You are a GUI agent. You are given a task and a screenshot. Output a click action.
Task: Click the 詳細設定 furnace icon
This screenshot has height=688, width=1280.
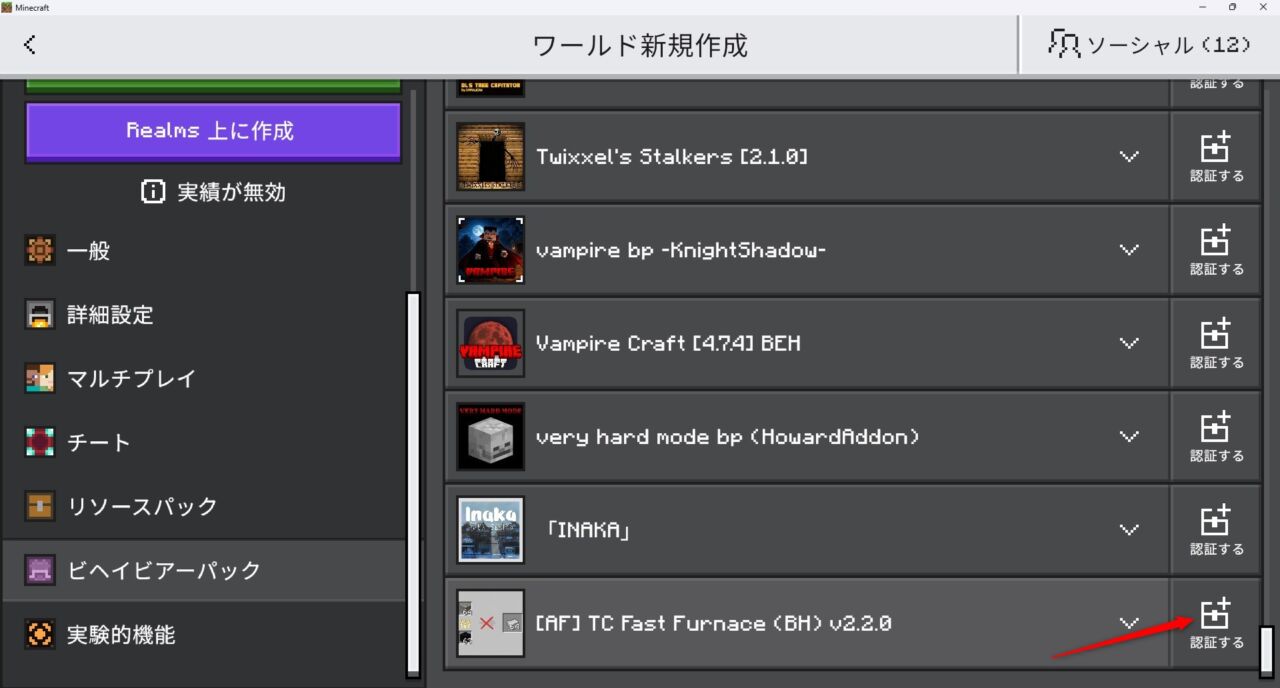[40, 315]
